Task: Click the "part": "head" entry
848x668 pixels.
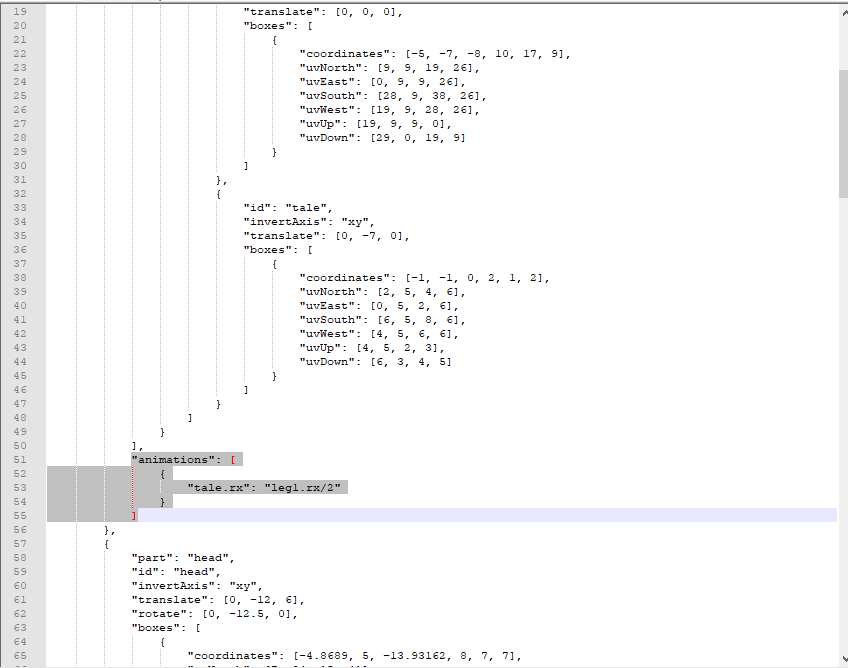Action: coord(183,558)
